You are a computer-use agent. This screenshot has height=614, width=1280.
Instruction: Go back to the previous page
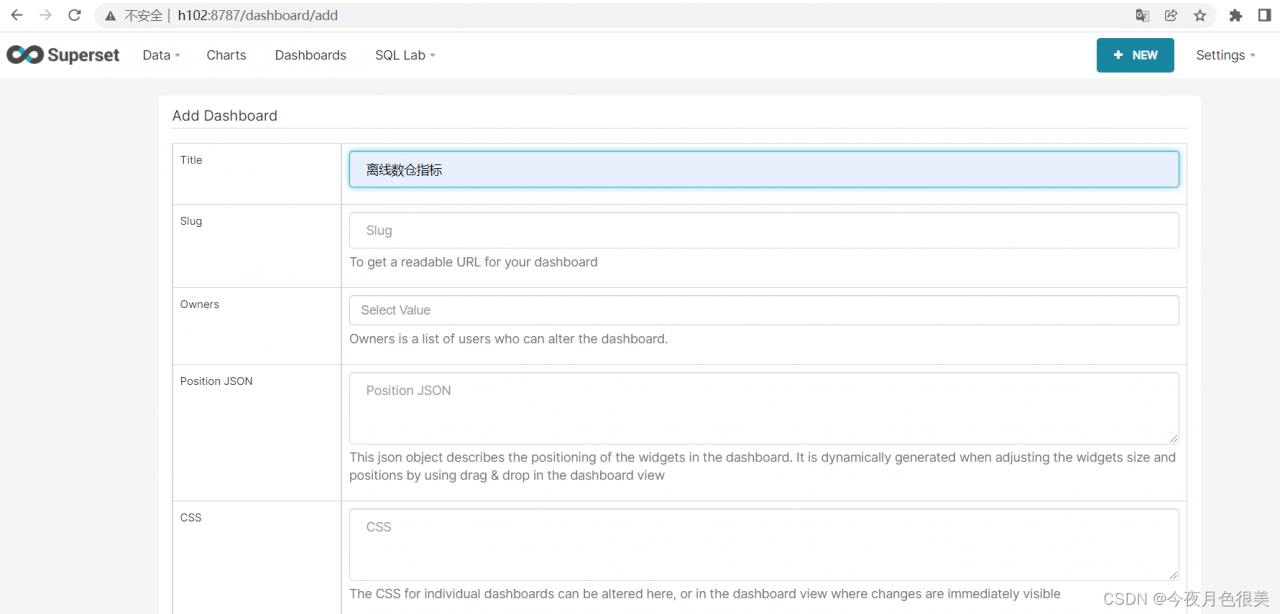pos(17,15)
